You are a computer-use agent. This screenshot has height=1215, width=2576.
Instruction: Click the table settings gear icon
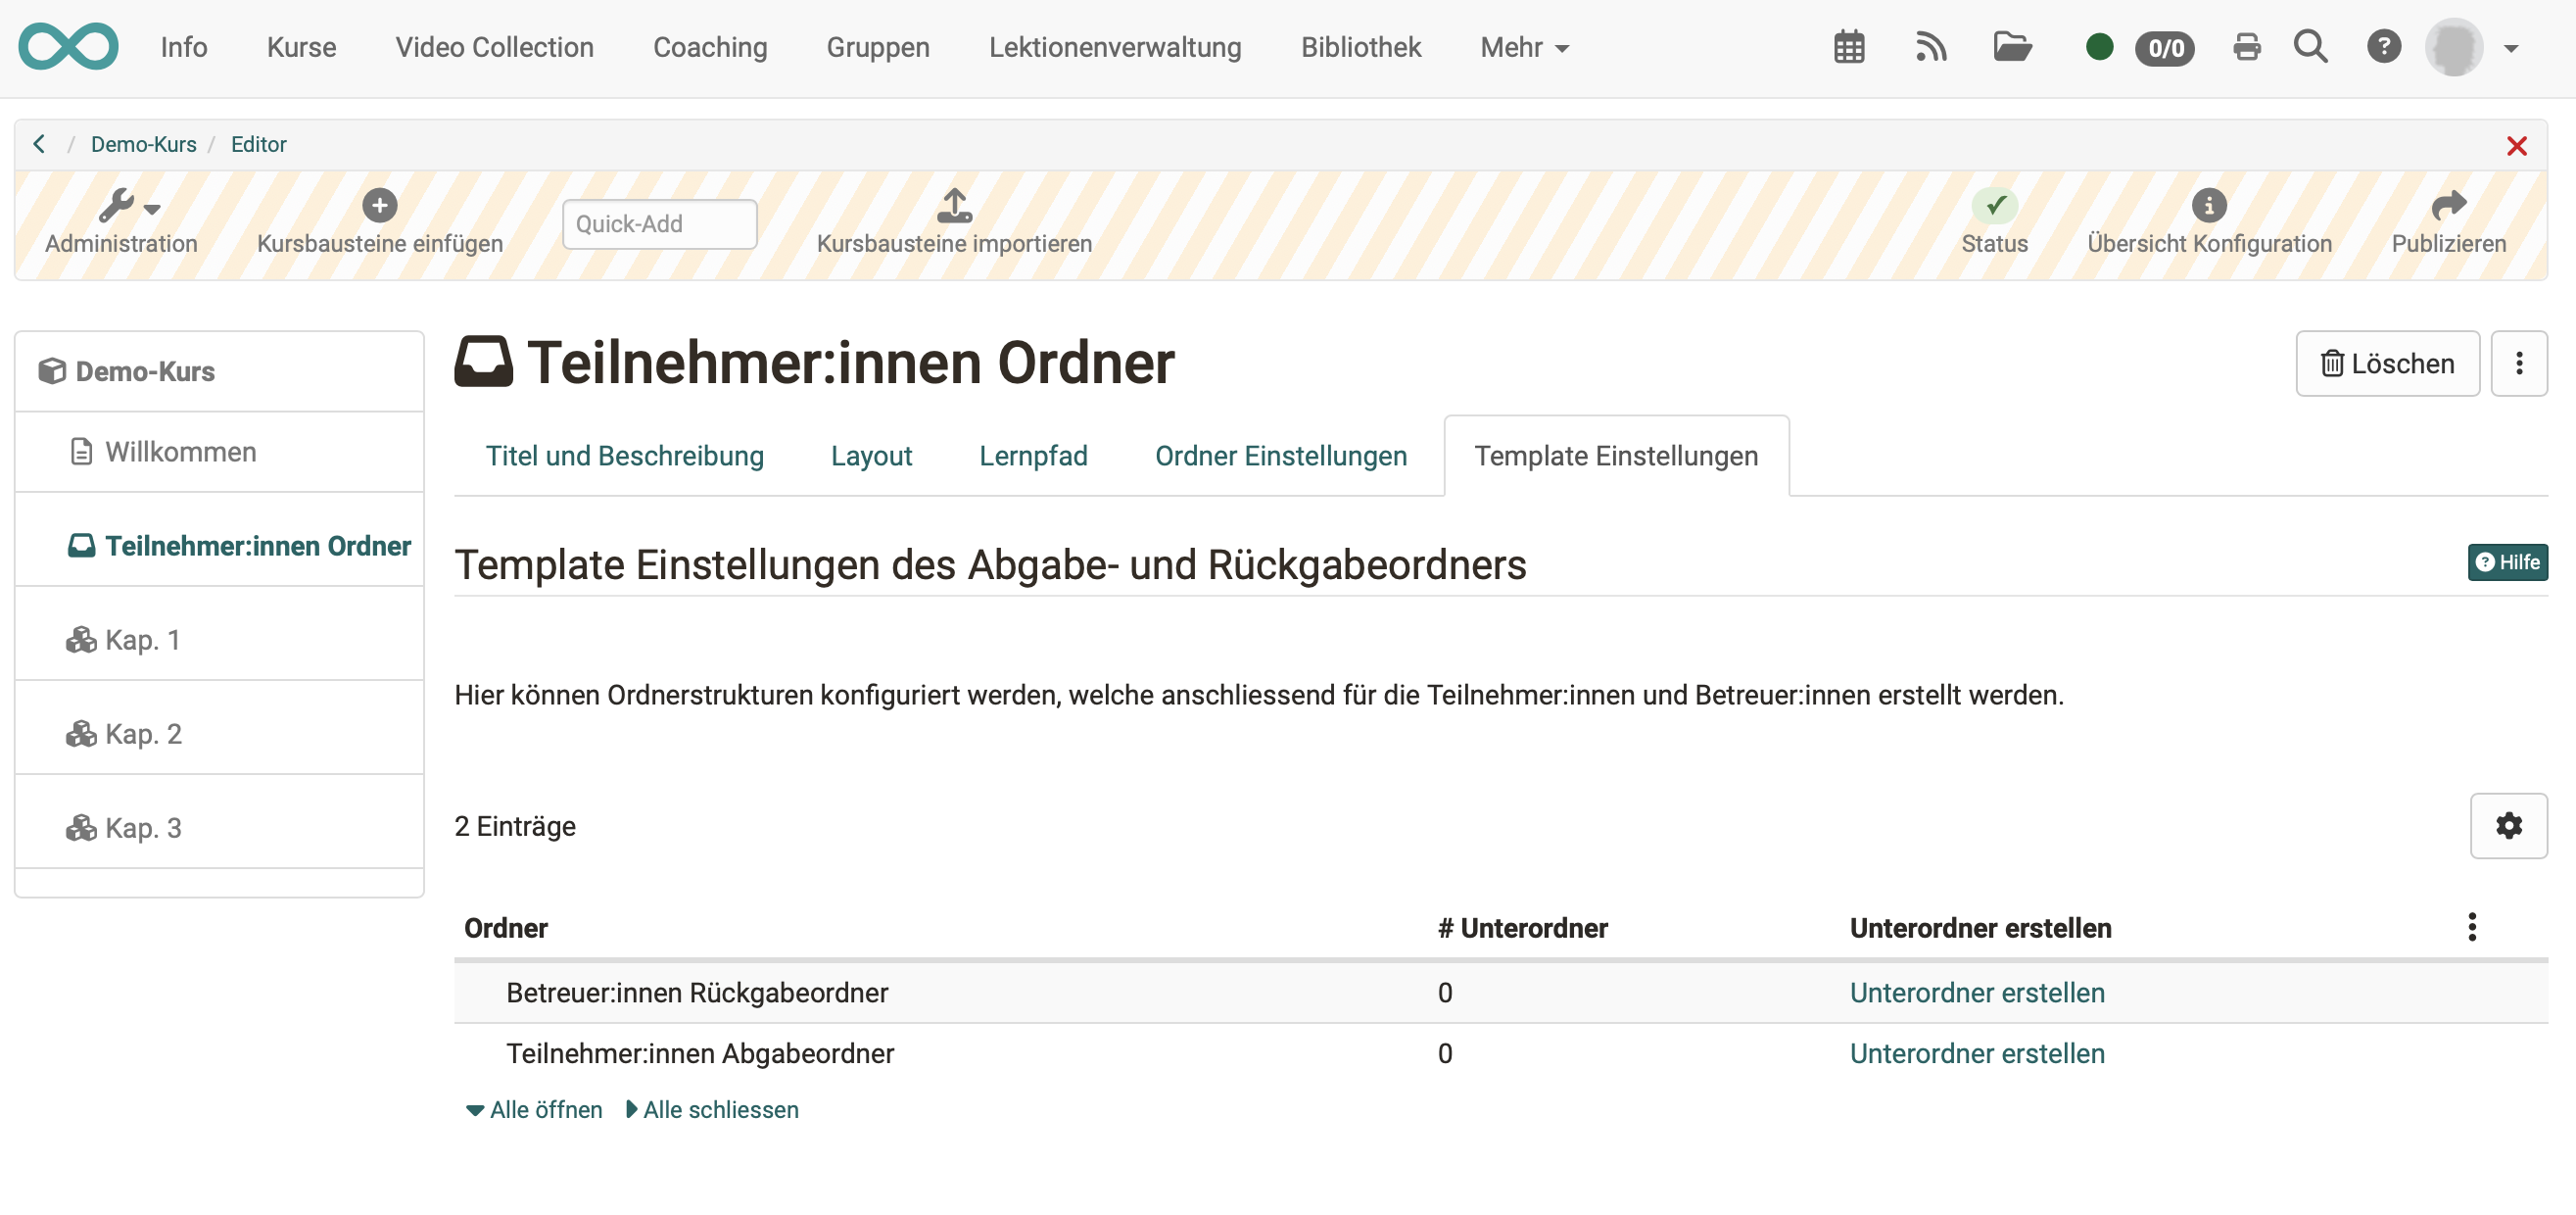[x=2509, y=826]
